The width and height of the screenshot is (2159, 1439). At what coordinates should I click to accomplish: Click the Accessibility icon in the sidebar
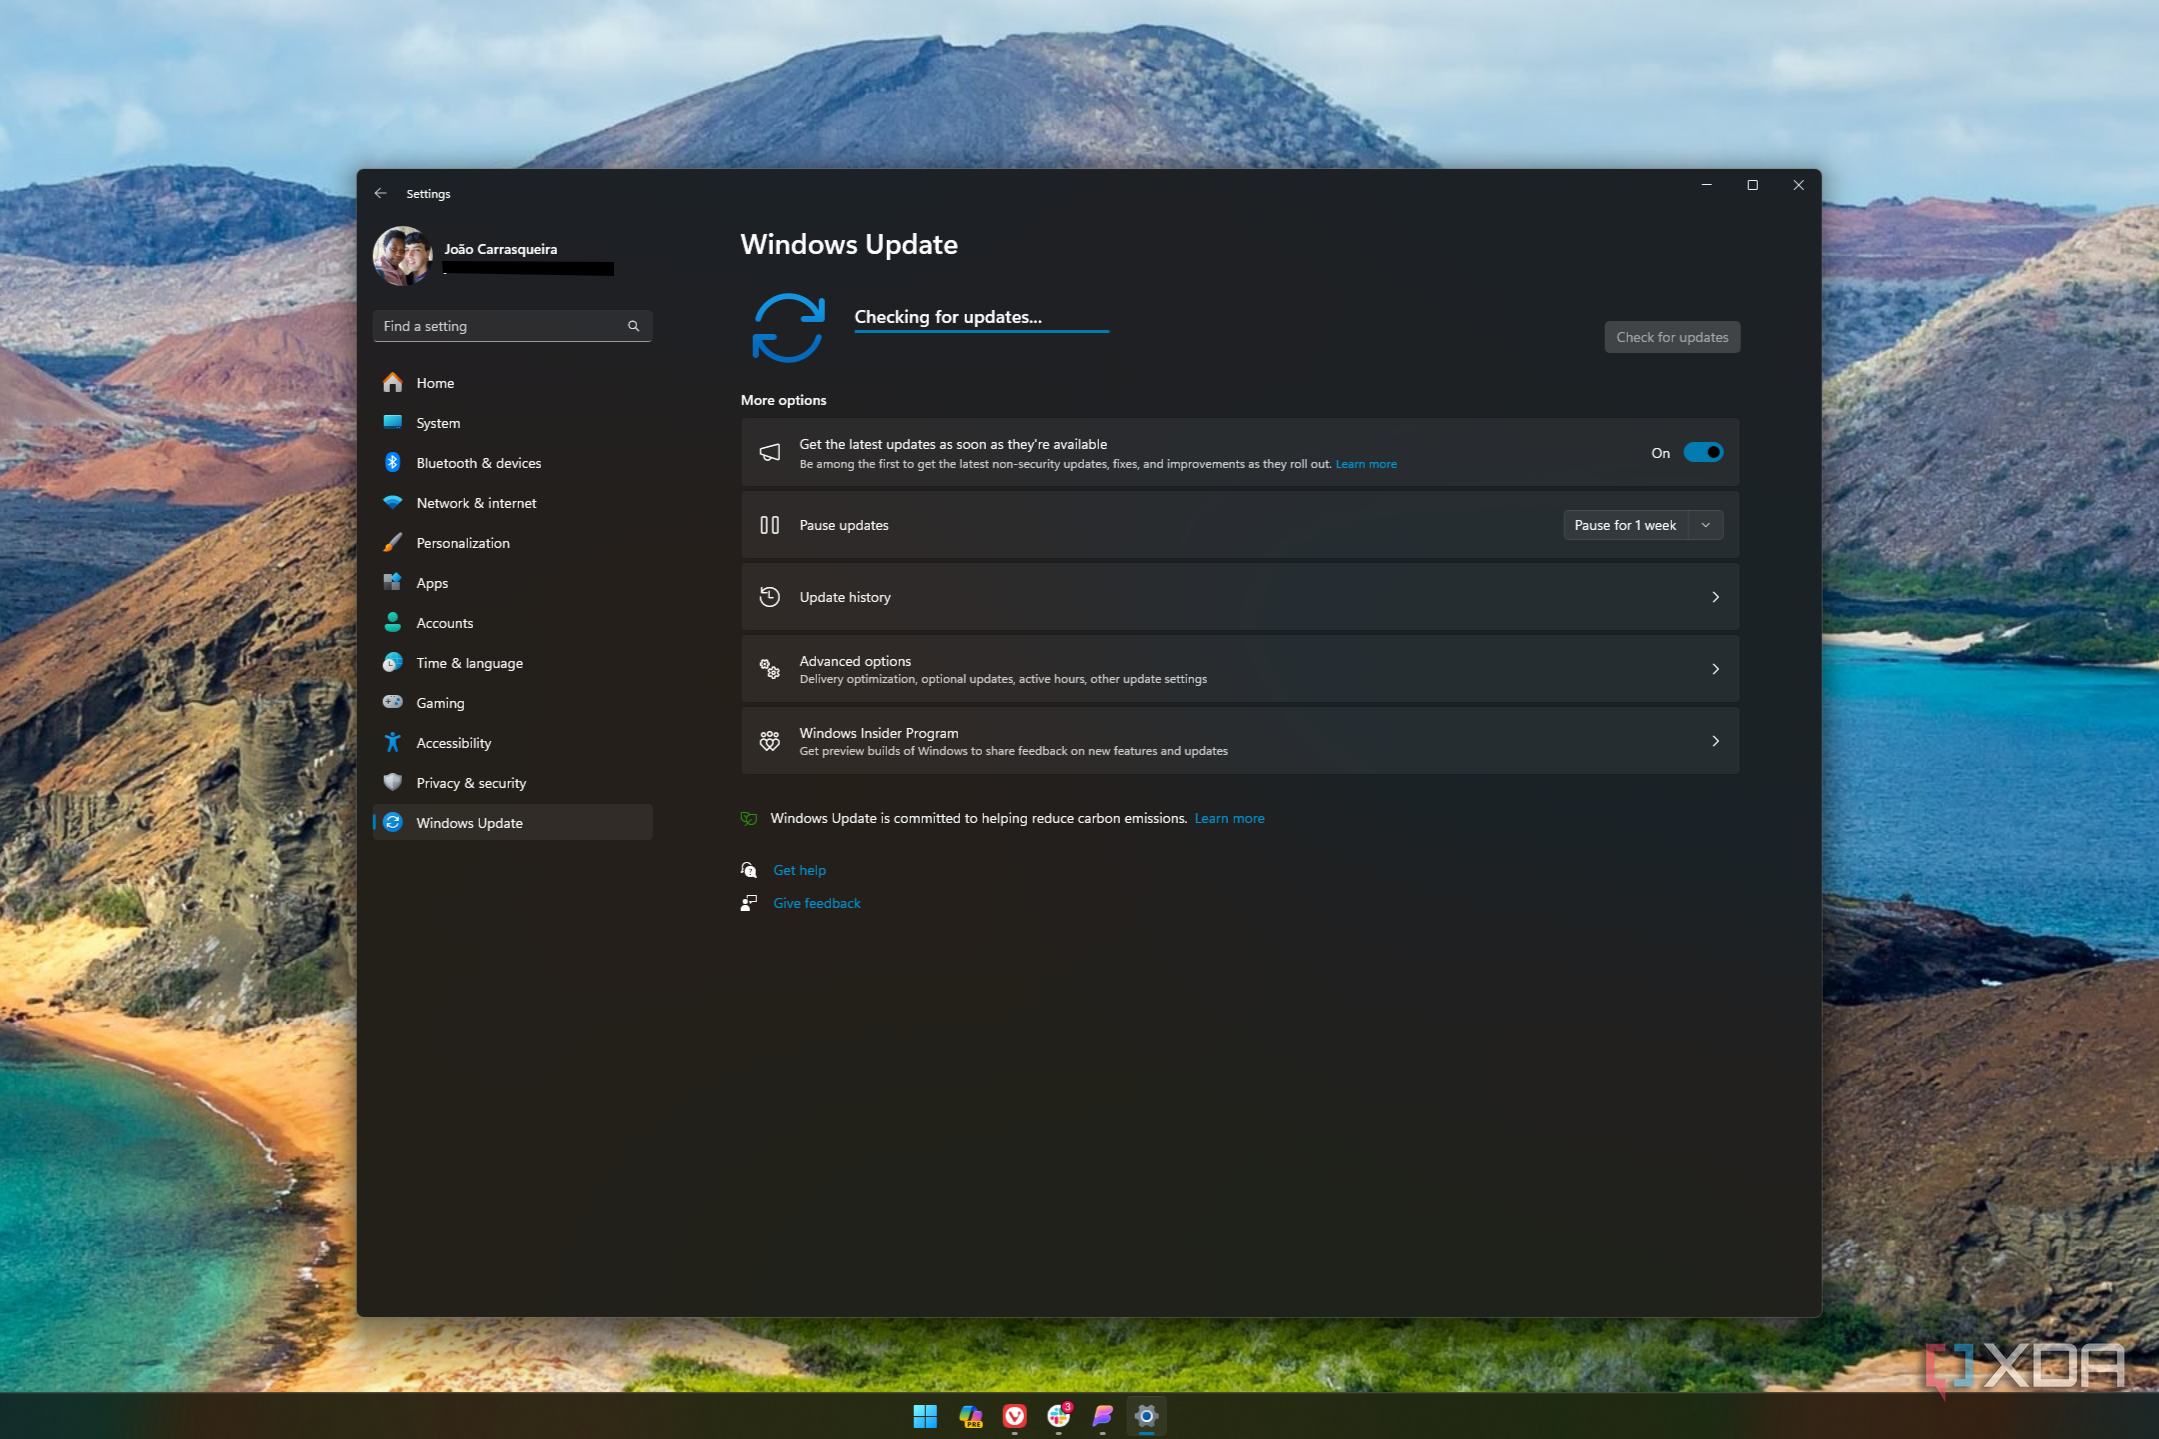pyautogui.click(x=394, y=742)
